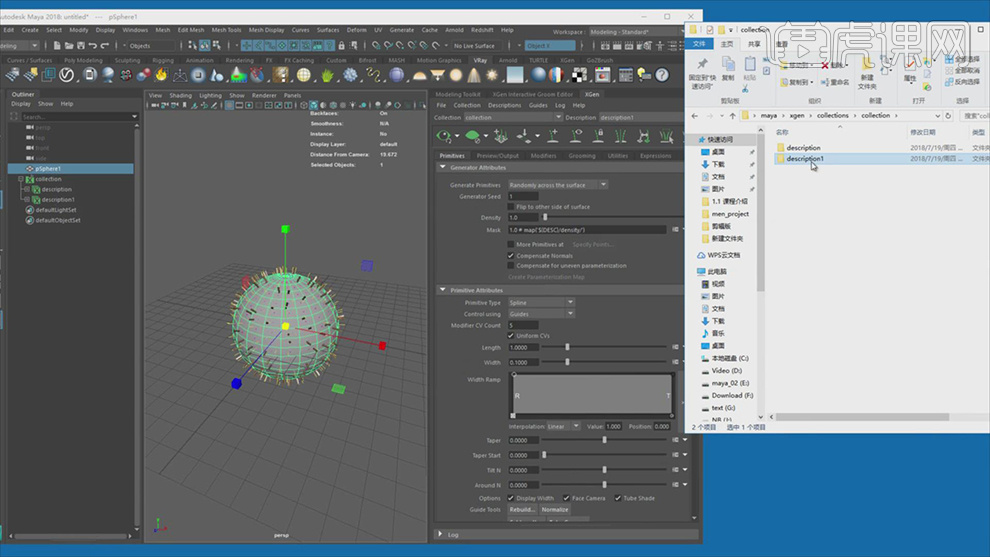Click the Taper slider handle

[604, 440]
